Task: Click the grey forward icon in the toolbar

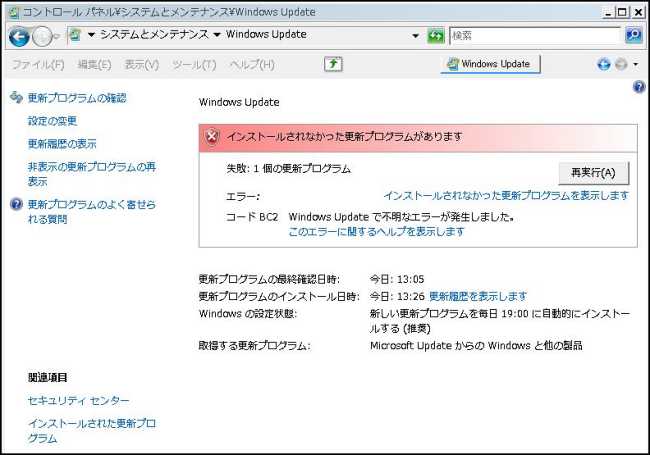Action: 621,64
